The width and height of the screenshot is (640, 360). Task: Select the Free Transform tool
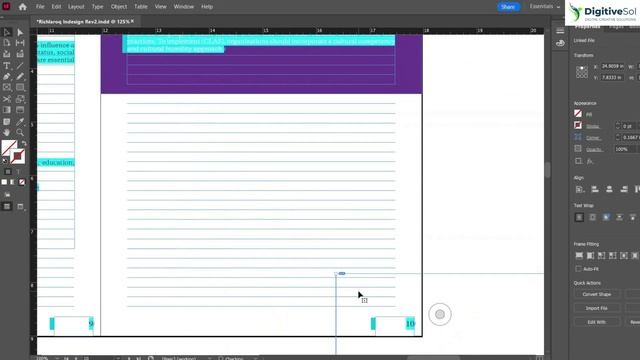20,99
